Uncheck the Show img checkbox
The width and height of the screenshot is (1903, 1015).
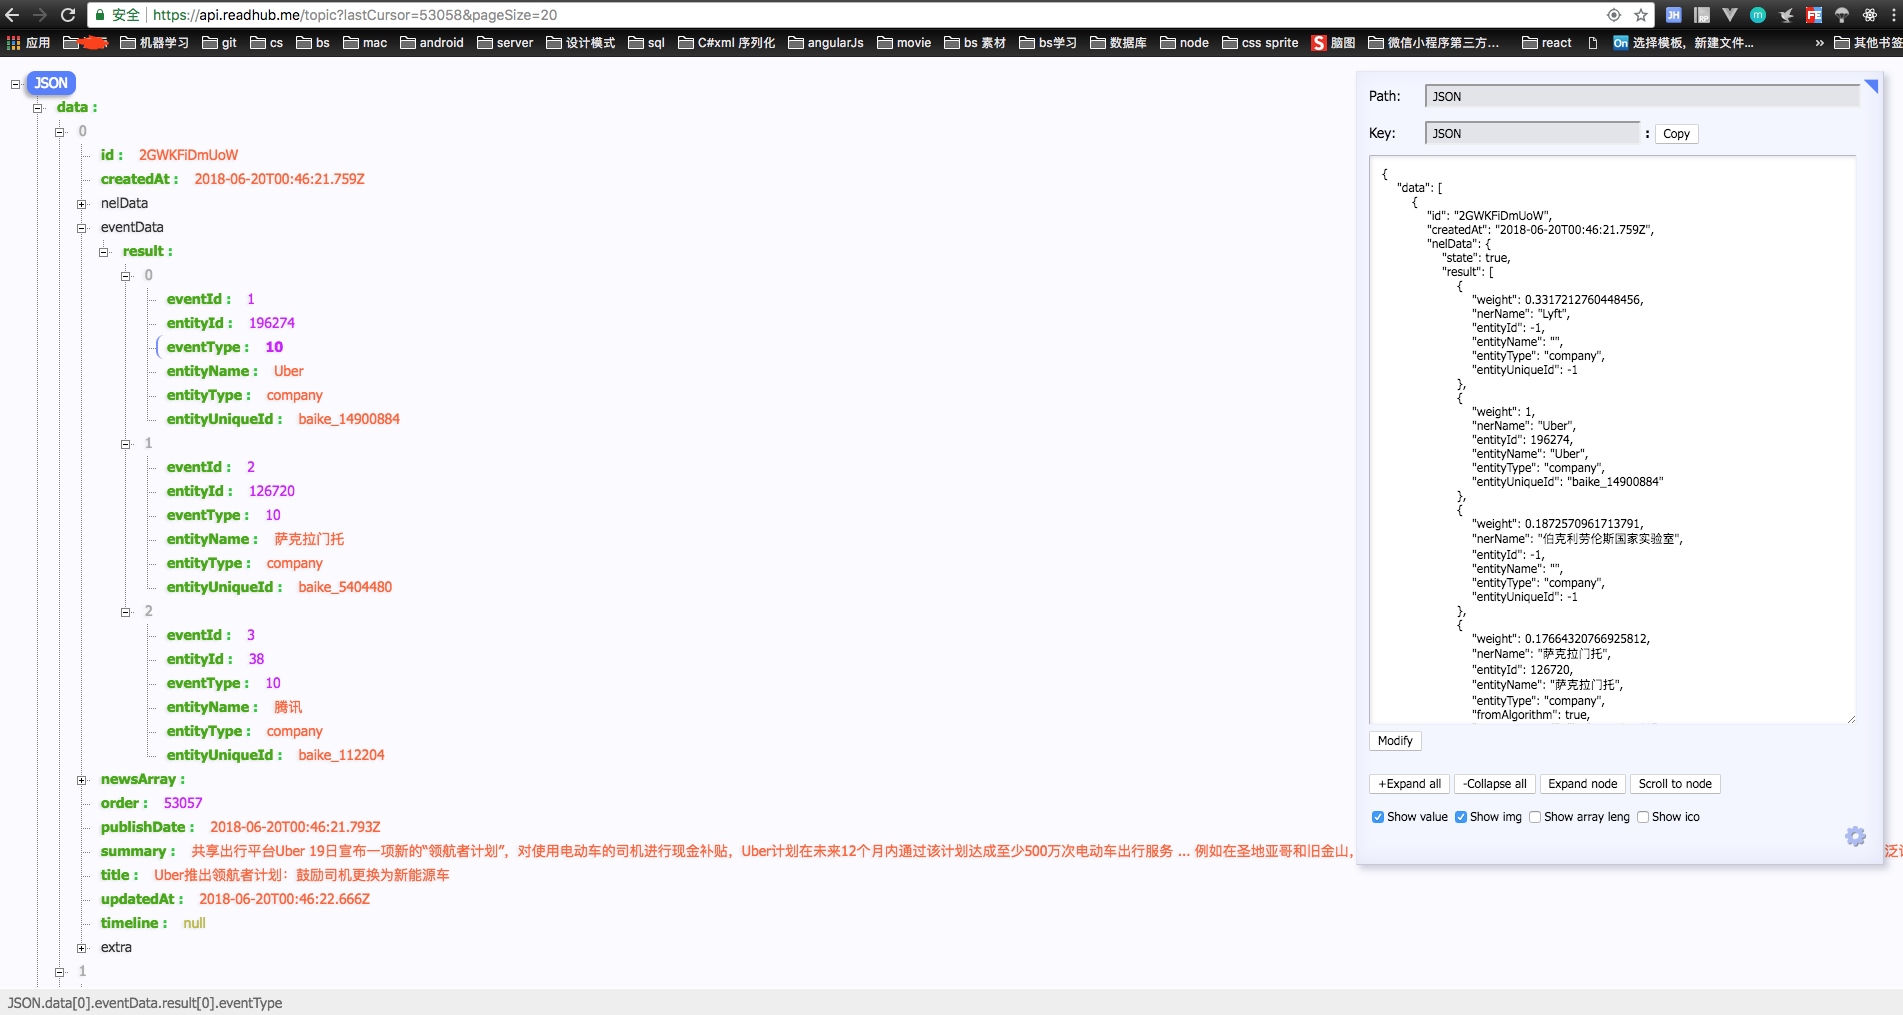[x=1461, y=817]
